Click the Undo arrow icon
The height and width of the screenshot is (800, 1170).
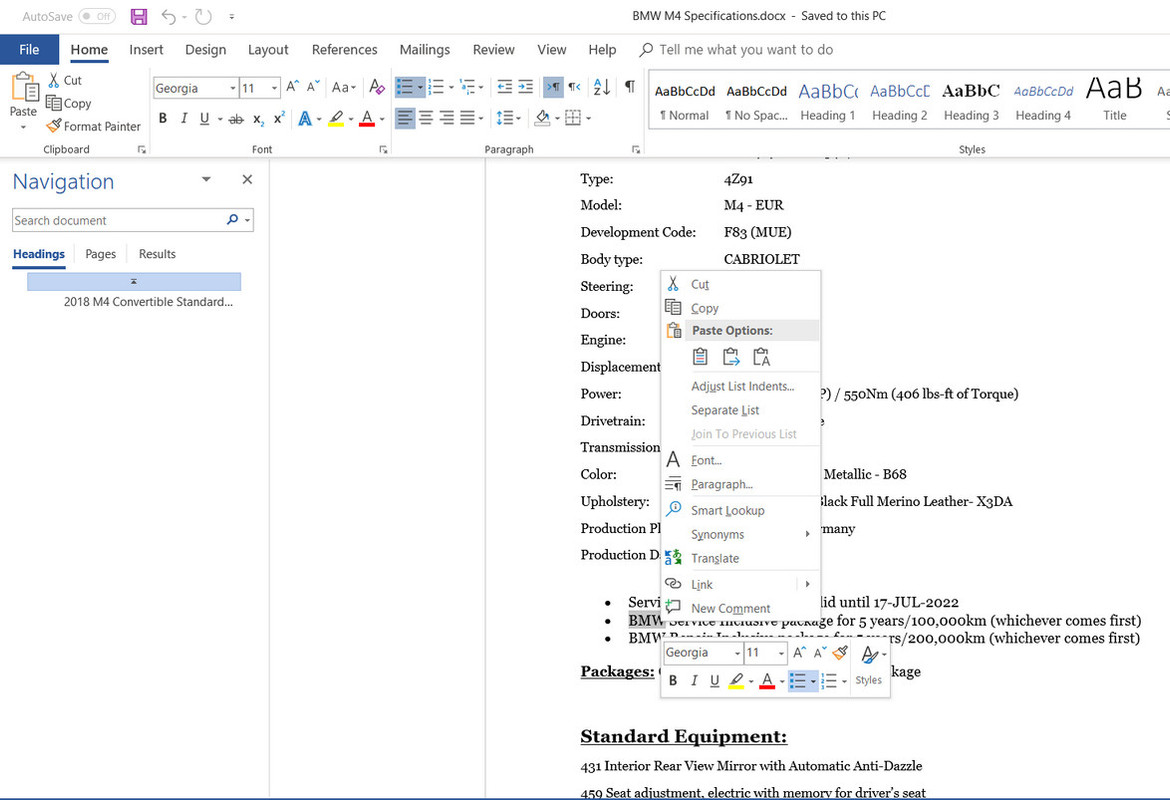(169, 16)
